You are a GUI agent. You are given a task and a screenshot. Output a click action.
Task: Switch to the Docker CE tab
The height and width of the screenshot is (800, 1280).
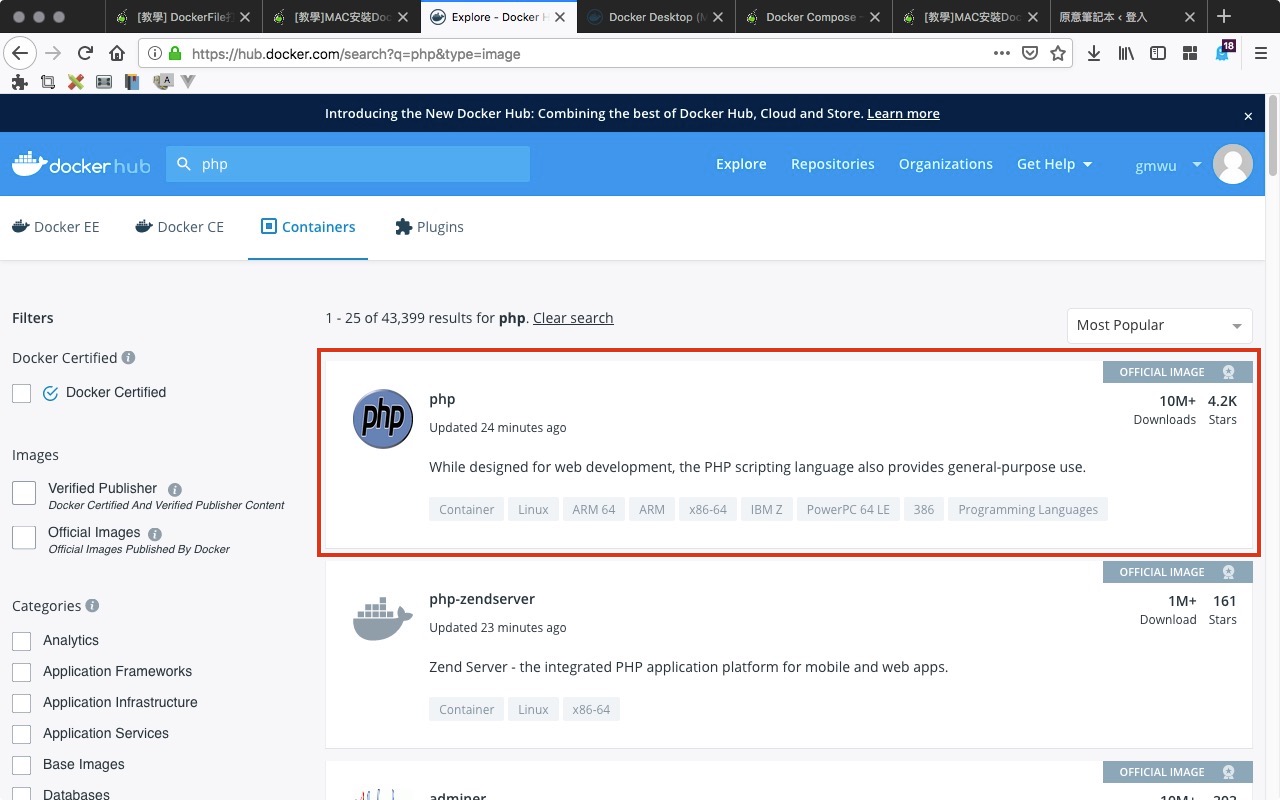pos(180,227)
